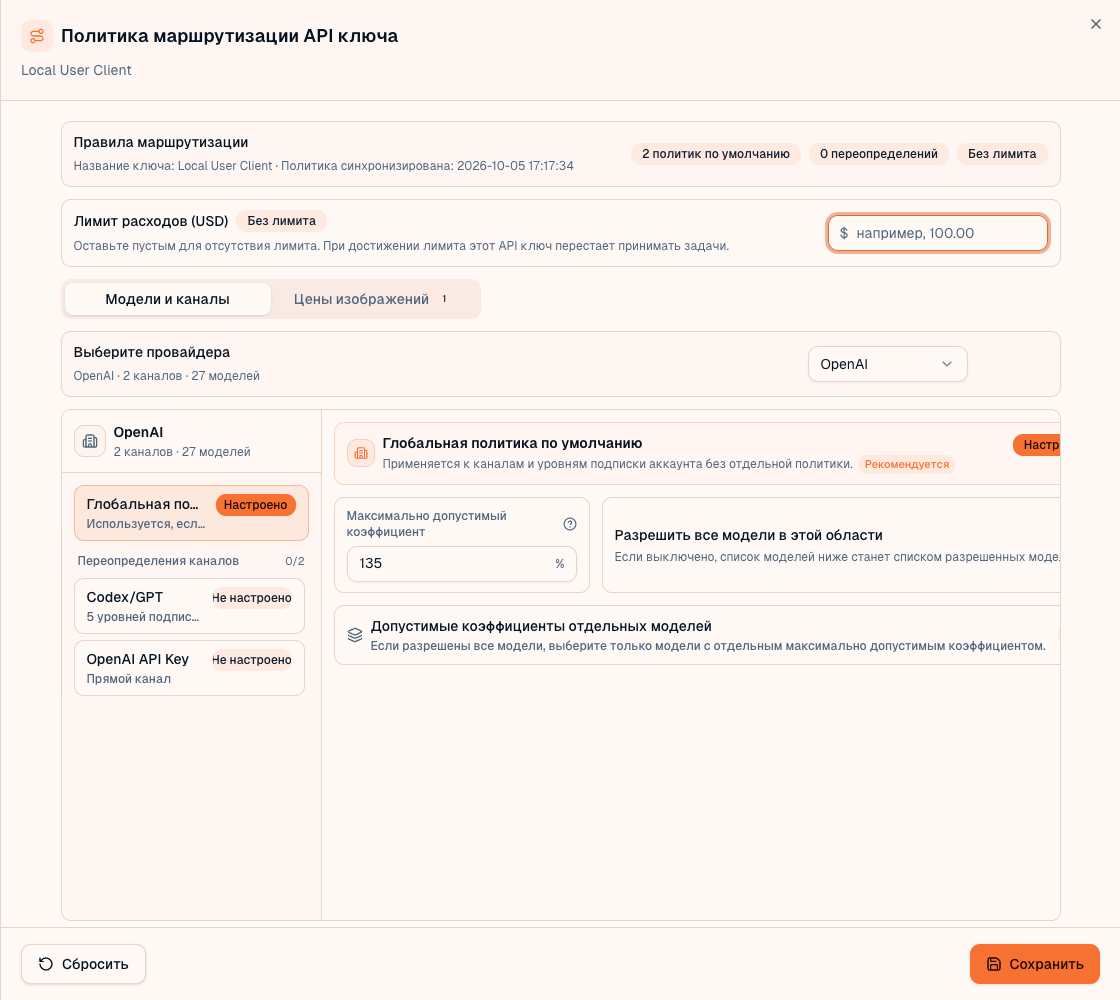Screen dimensions: 1120x1000
Task: Click the '2 политик по умолчанию' badge
Action: point(715,154)
